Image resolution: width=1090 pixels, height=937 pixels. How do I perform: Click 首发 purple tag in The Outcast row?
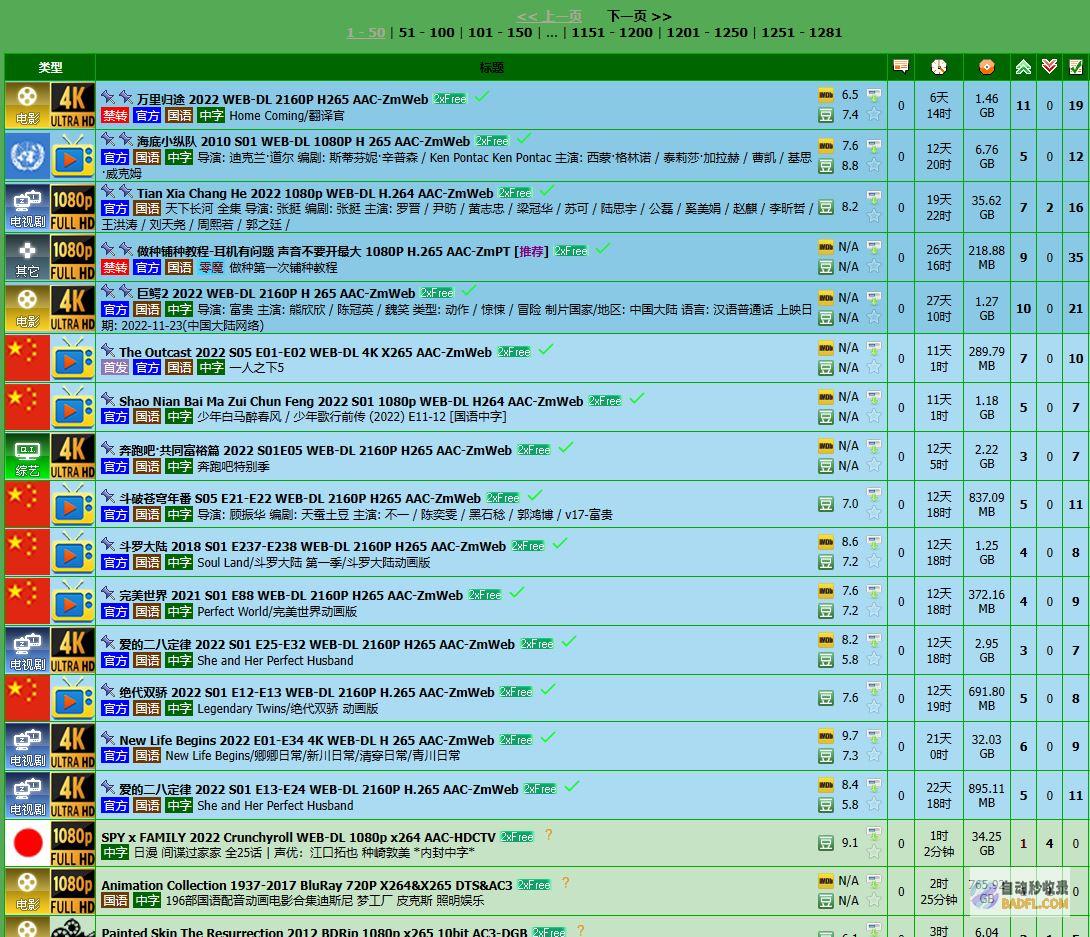(115, 367)
